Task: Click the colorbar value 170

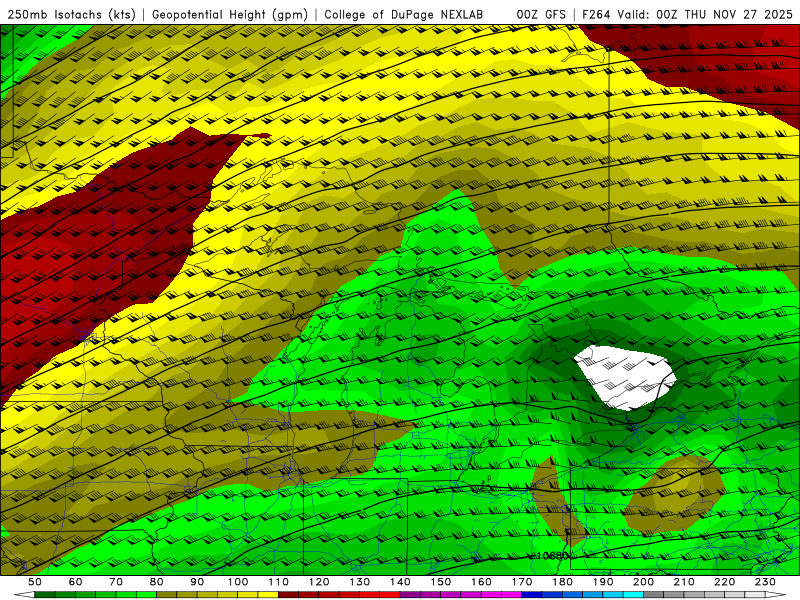Action: [x=522, y=582]
